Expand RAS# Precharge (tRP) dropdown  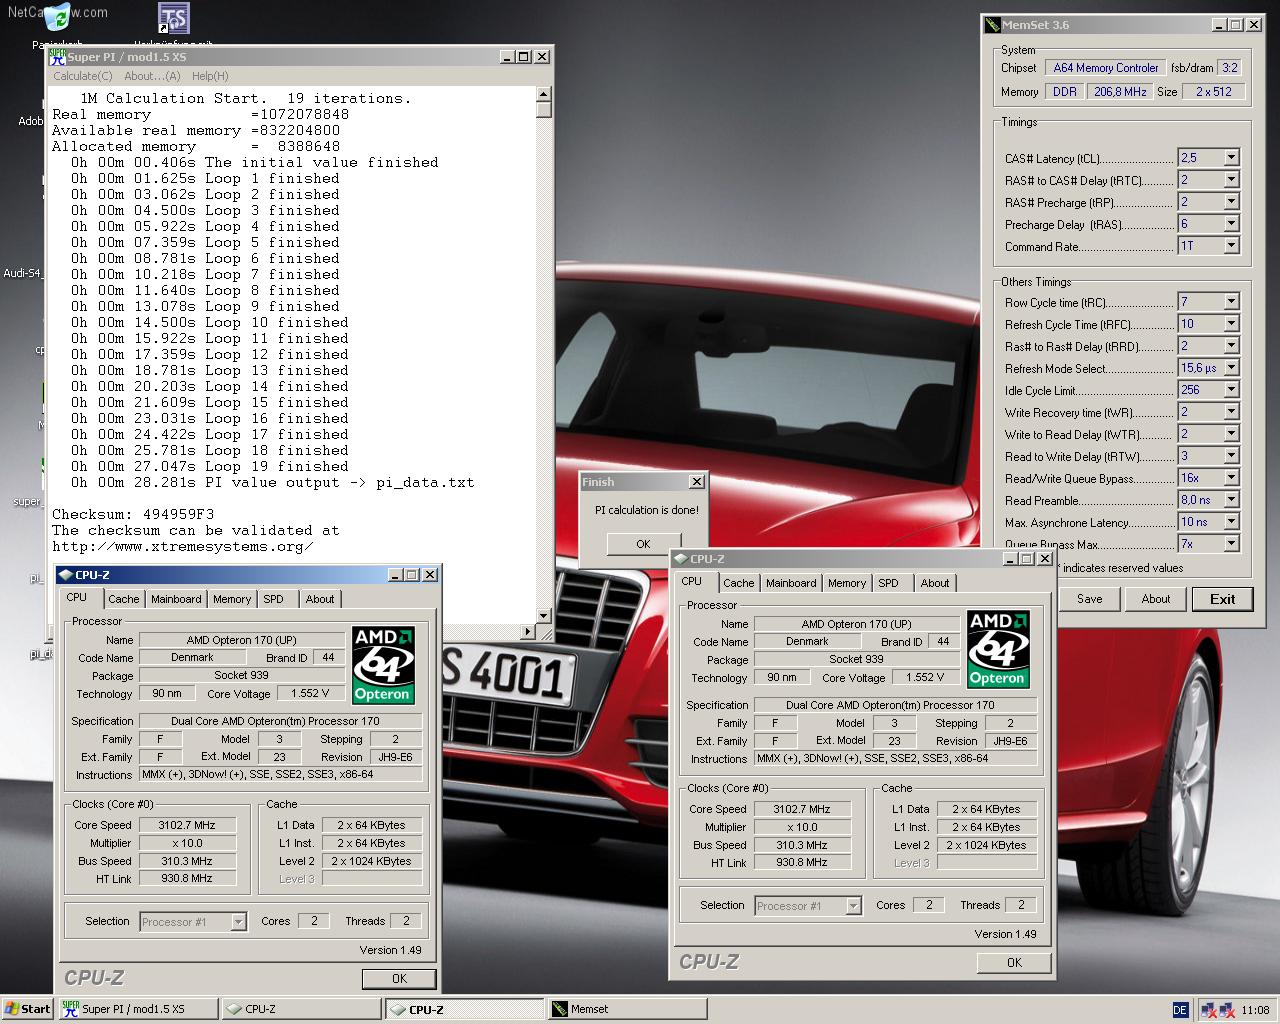coord(1231,202)
